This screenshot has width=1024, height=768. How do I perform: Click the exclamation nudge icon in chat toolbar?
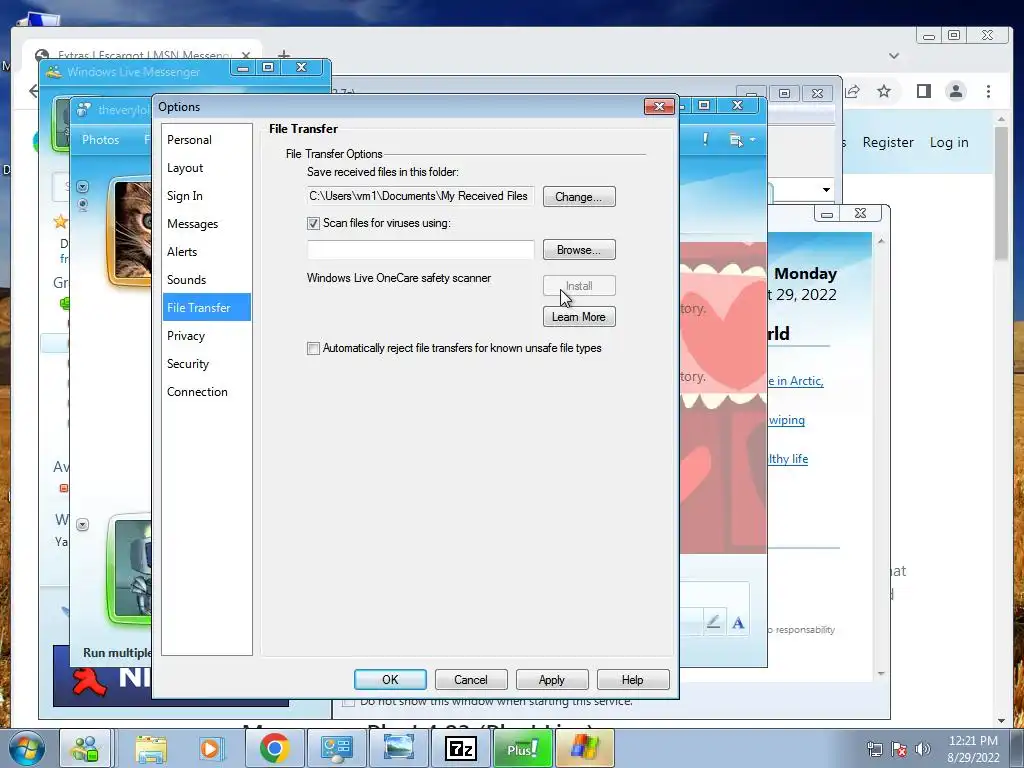705,139
